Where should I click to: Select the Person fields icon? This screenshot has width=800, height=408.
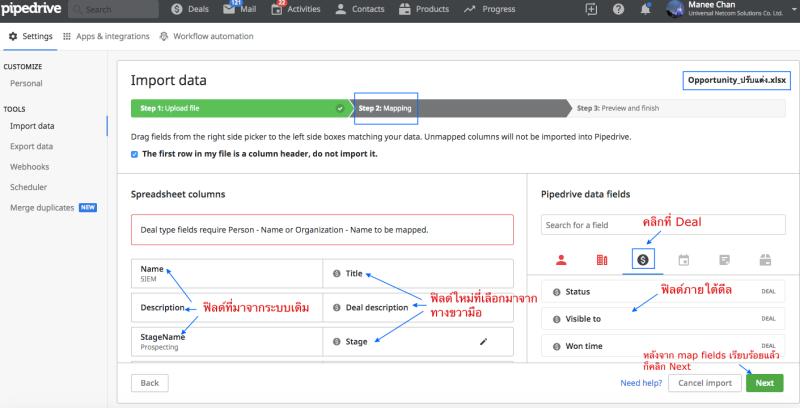coord(561,260)
